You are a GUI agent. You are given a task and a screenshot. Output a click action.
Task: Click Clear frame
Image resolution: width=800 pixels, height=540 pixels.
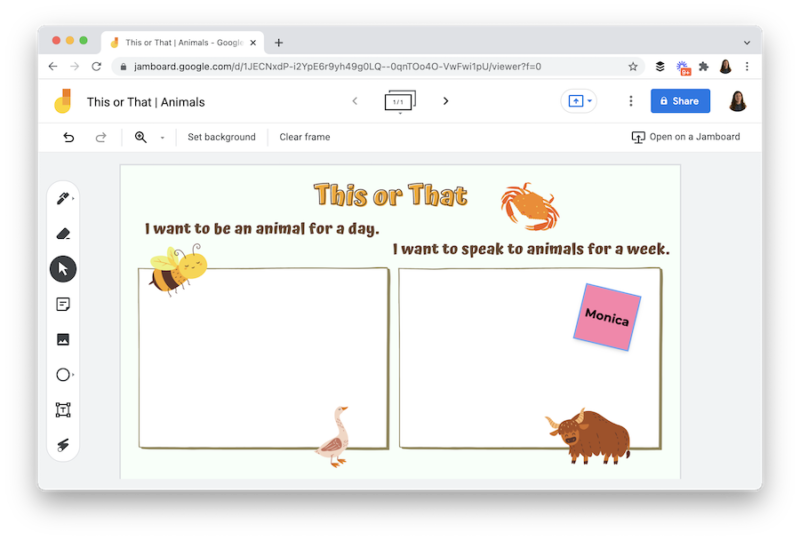pyautogui.click(x=305, y=137)
